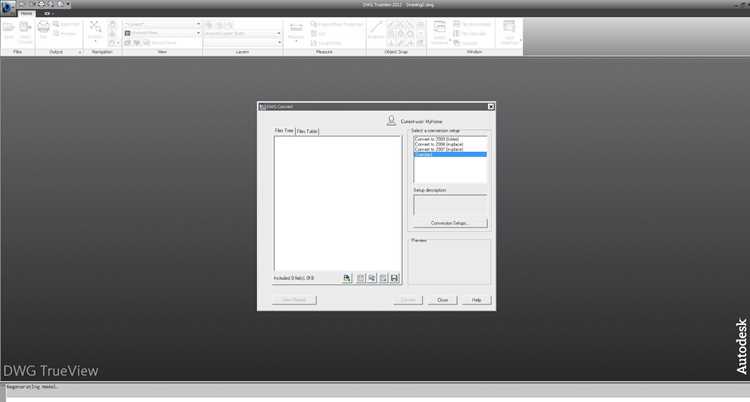Click the Help button in DWG Convert
This screenshot has width=750, height=402.
476,300
